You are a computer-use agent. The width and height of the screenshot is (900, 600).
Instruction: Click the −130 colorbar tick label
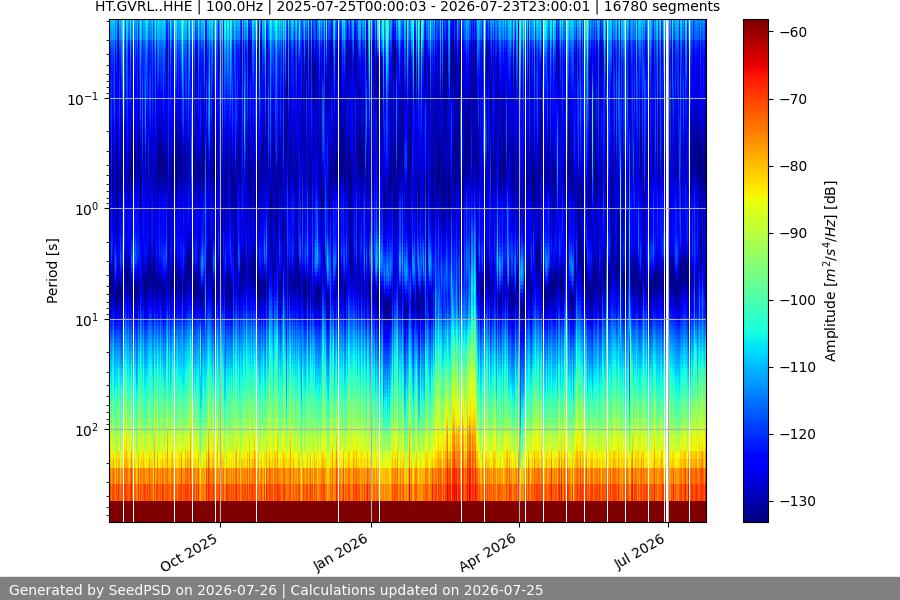click(x=797, y=501)
